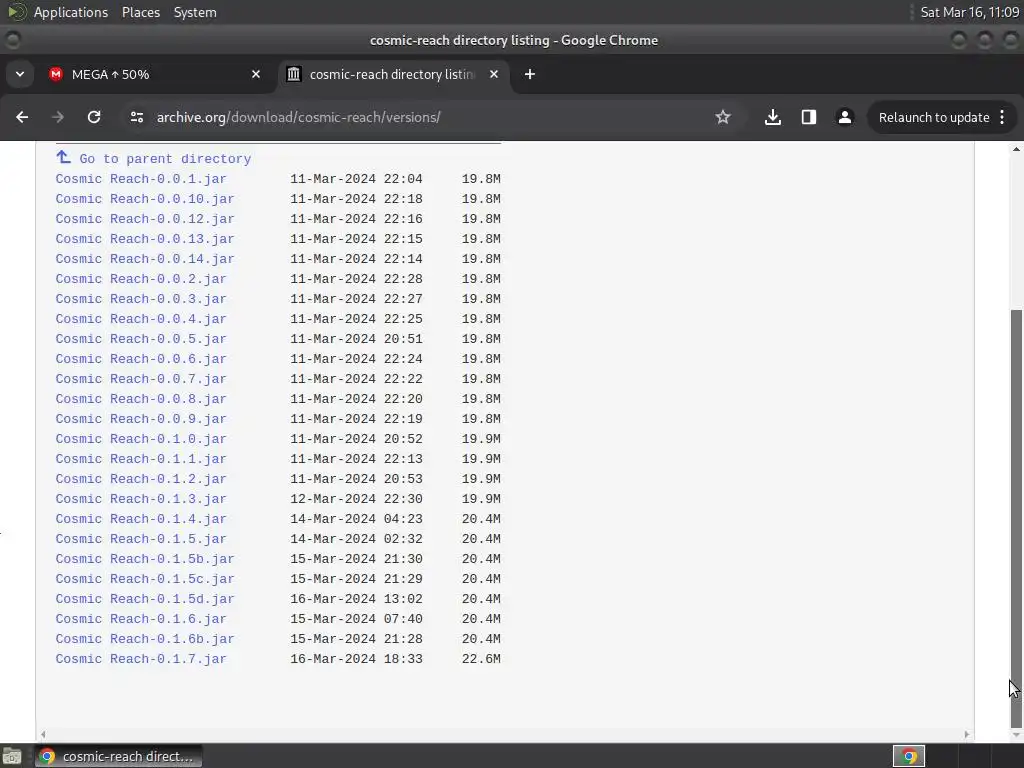Viewport: 1024px width, 768px height.
Task: Open the tab search dropdown chevron
Action: (20, 74)
